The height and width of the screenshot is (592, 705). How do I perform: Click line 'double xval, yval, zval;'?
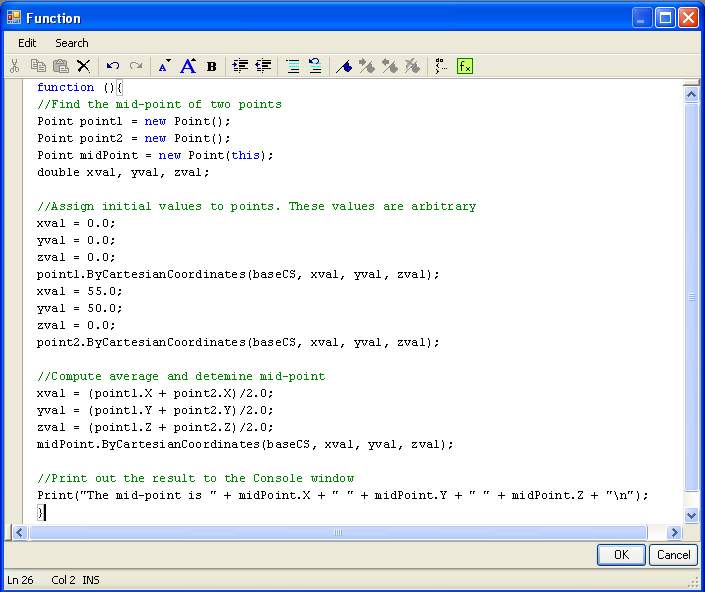tap(123, 173)
